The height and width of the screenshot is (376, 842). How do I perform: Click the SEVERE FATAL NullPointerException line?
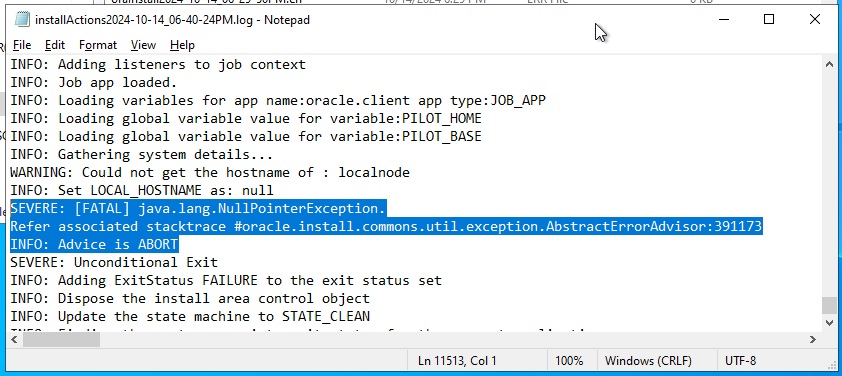click(198, 208)
